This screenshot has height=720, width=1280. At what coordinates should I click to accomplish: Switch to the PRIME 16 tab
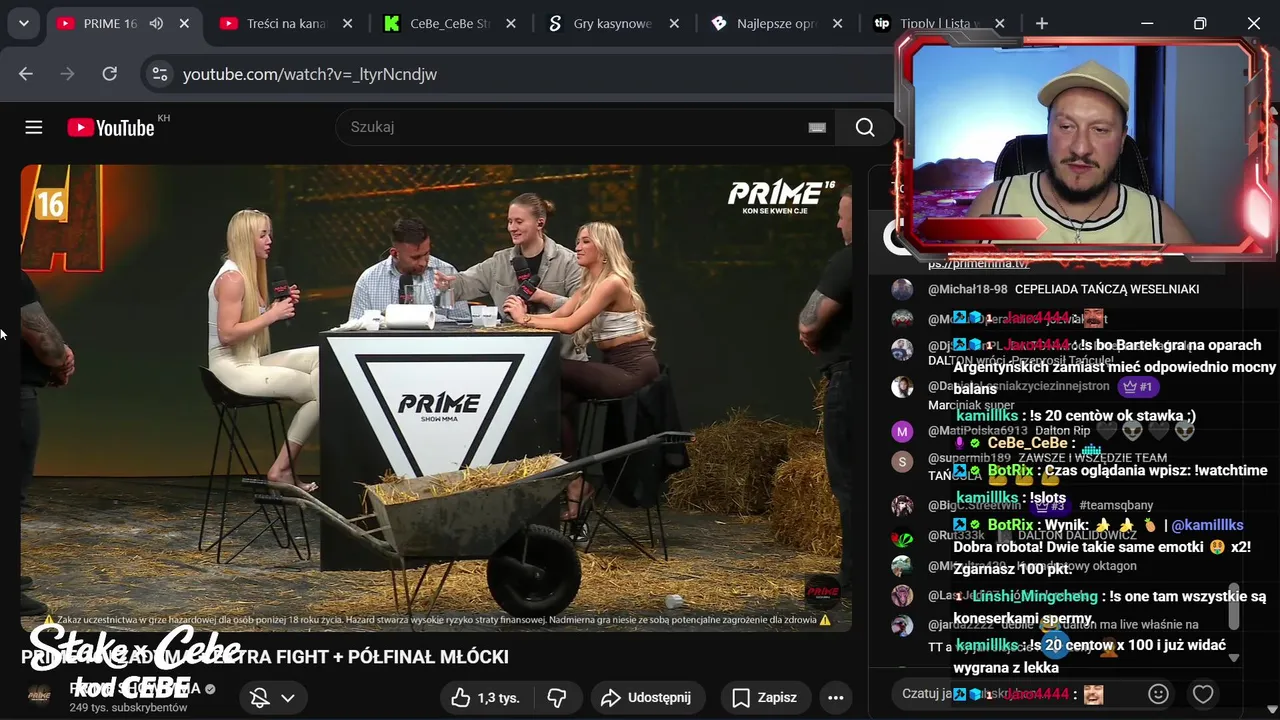[x=109, y=23]
